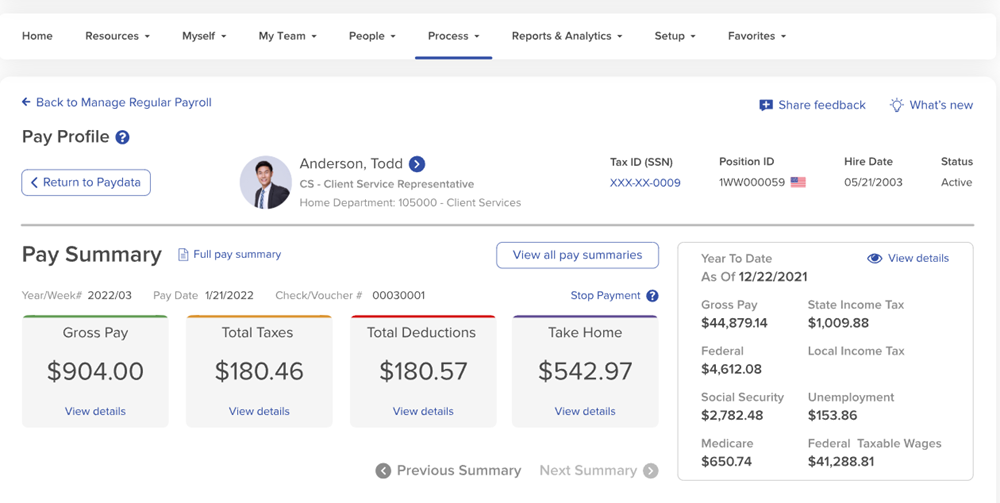Screen dimensions: 1000x503
Task: Click the Stop Payment help question icon
Action: [x=652, y=296]
